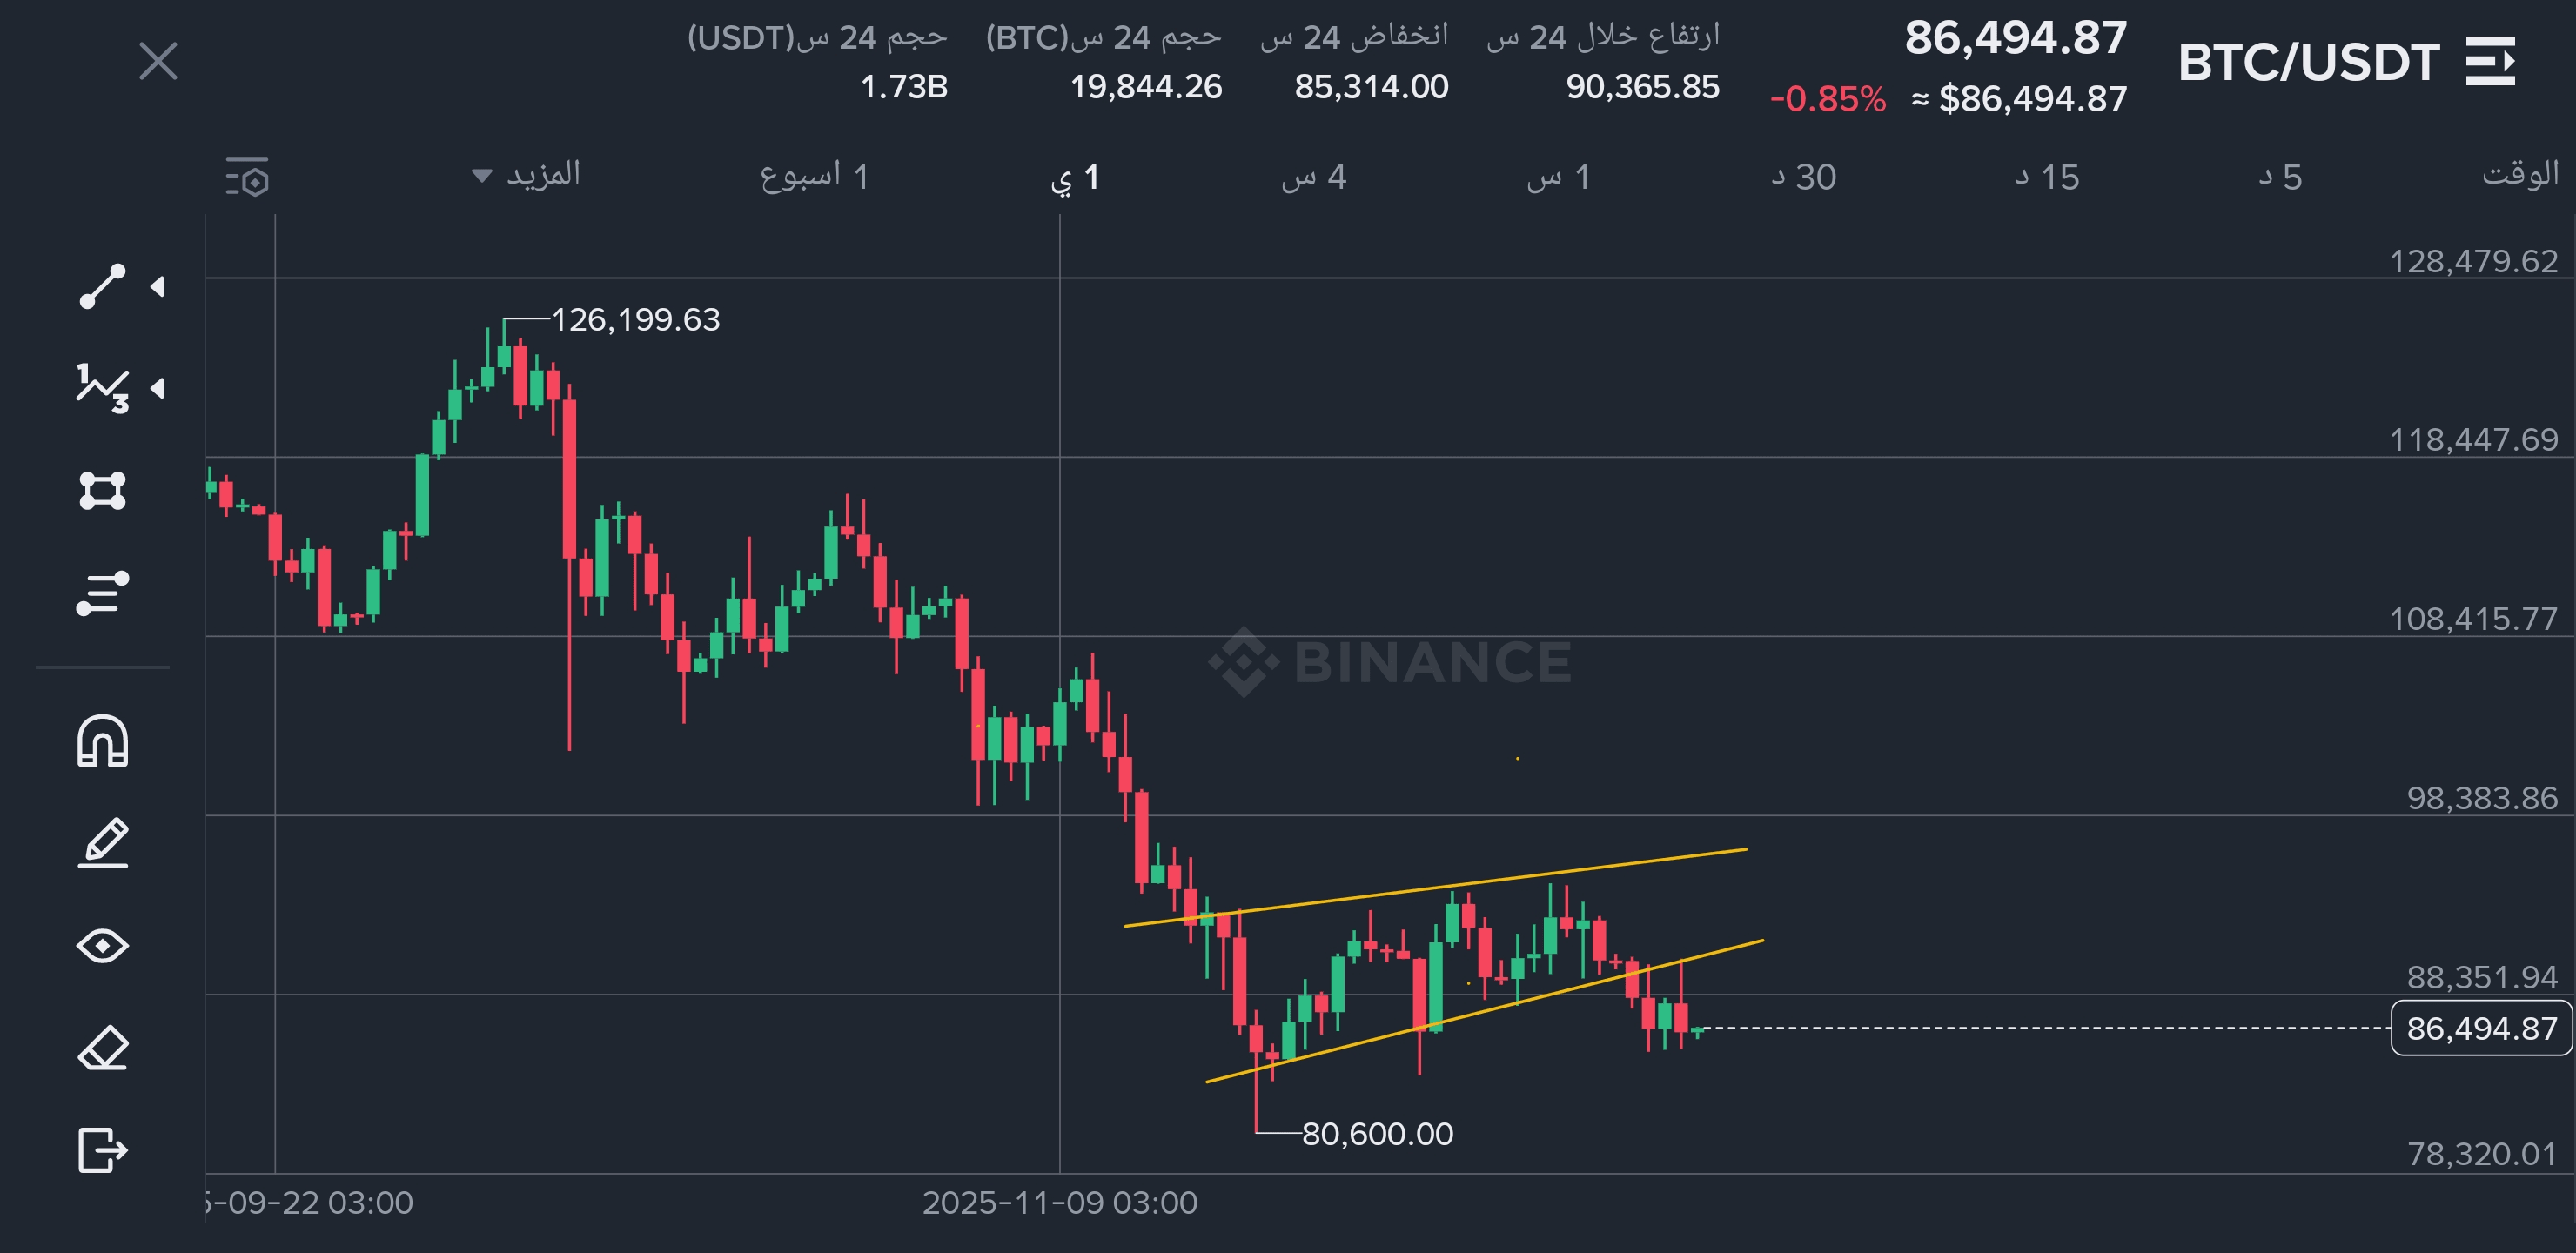
Task: Open the horizontal lines tool
Action: [102, 593]
